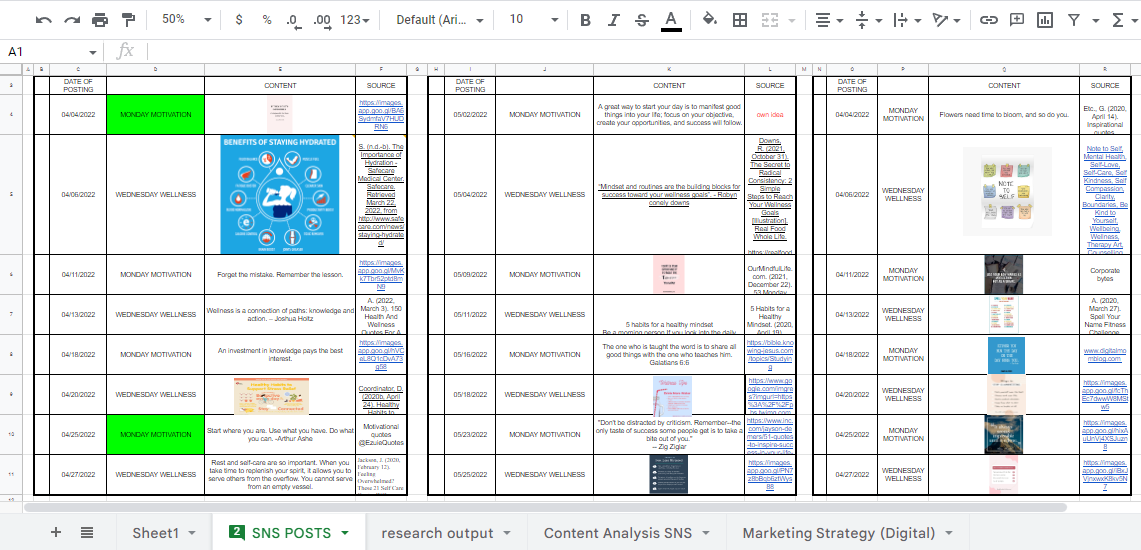Format as currency with dollar sign
Screen dimensions: 1141x550
click(239, 20)
